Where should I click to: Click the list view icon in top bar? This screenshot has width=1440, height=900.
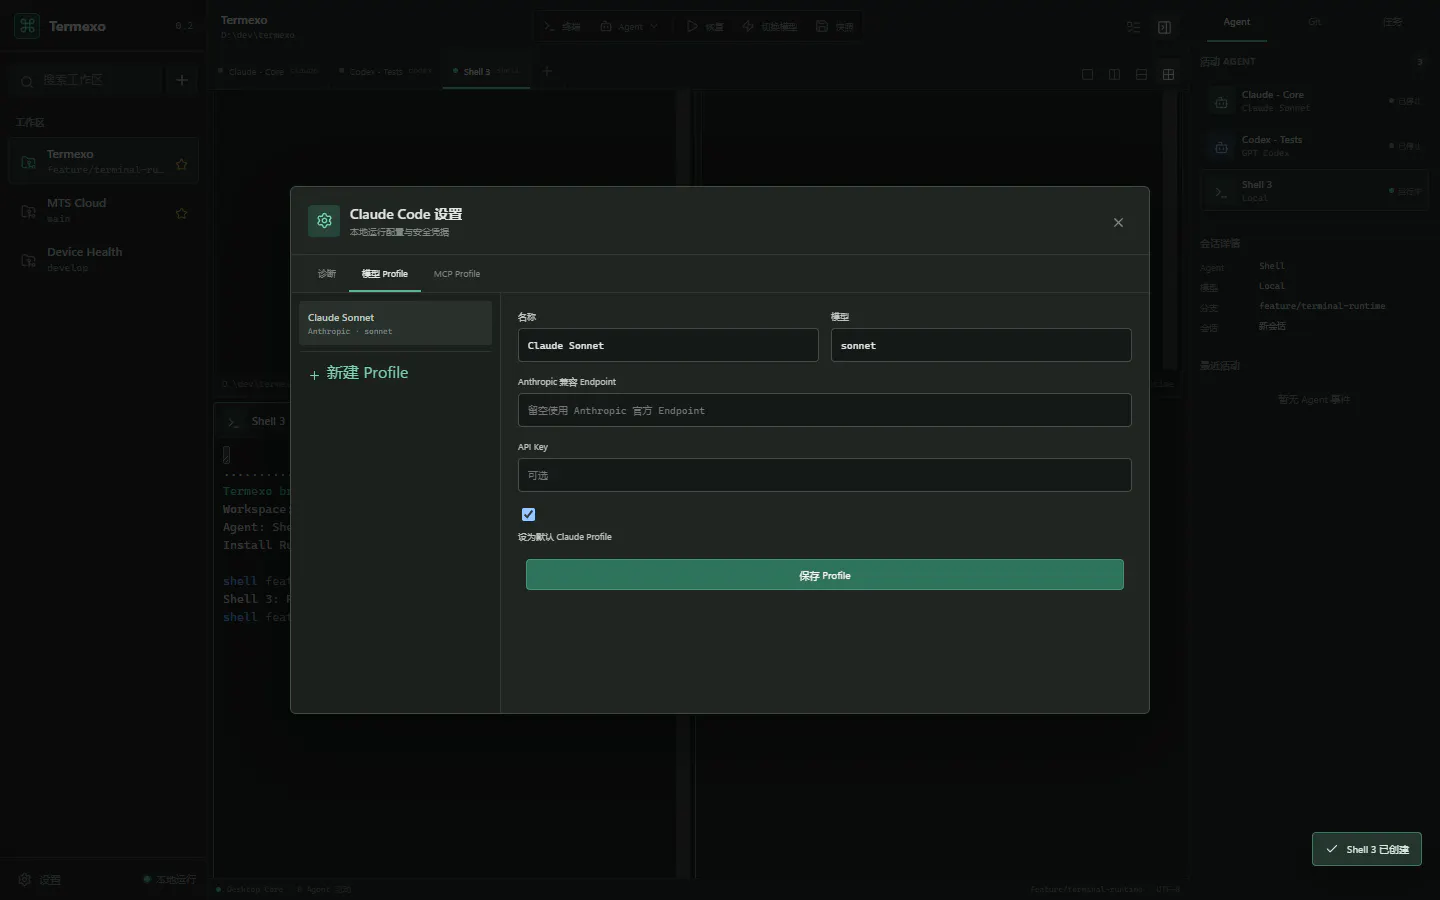point(1133,27)
